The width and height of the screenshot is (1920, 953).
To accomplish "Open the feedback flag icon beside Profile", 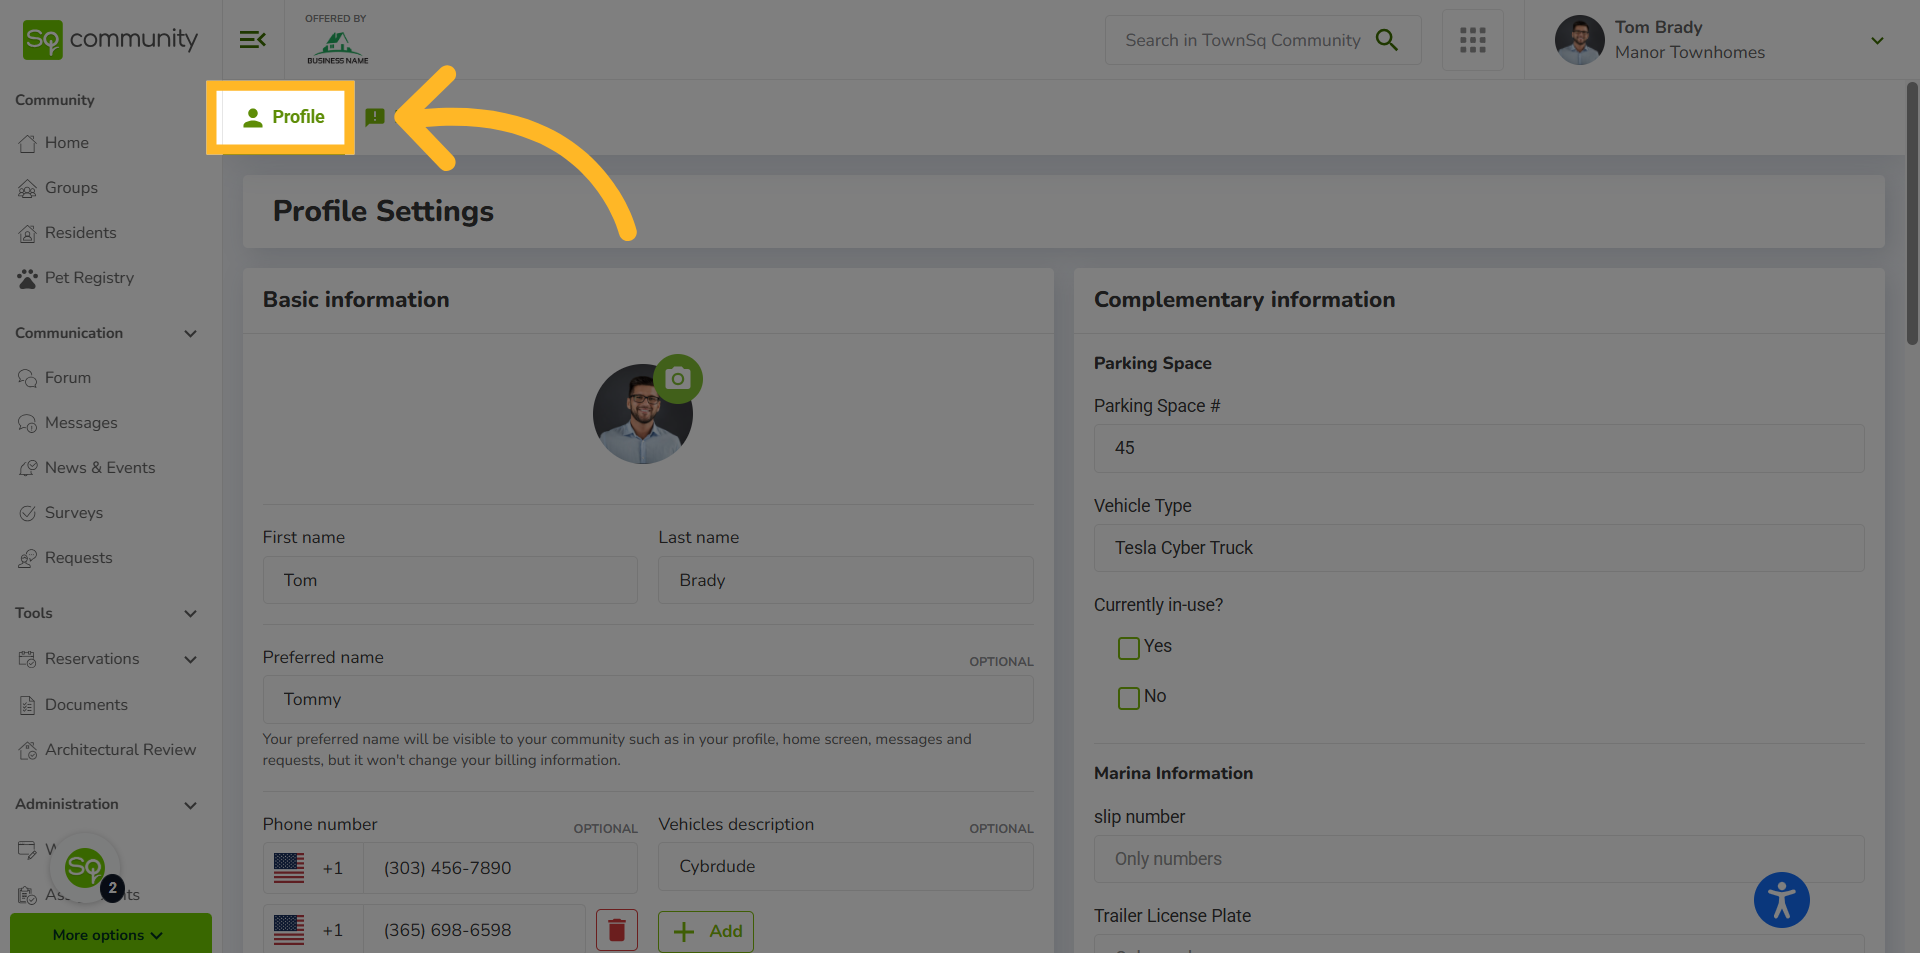I will coord(375,117).
